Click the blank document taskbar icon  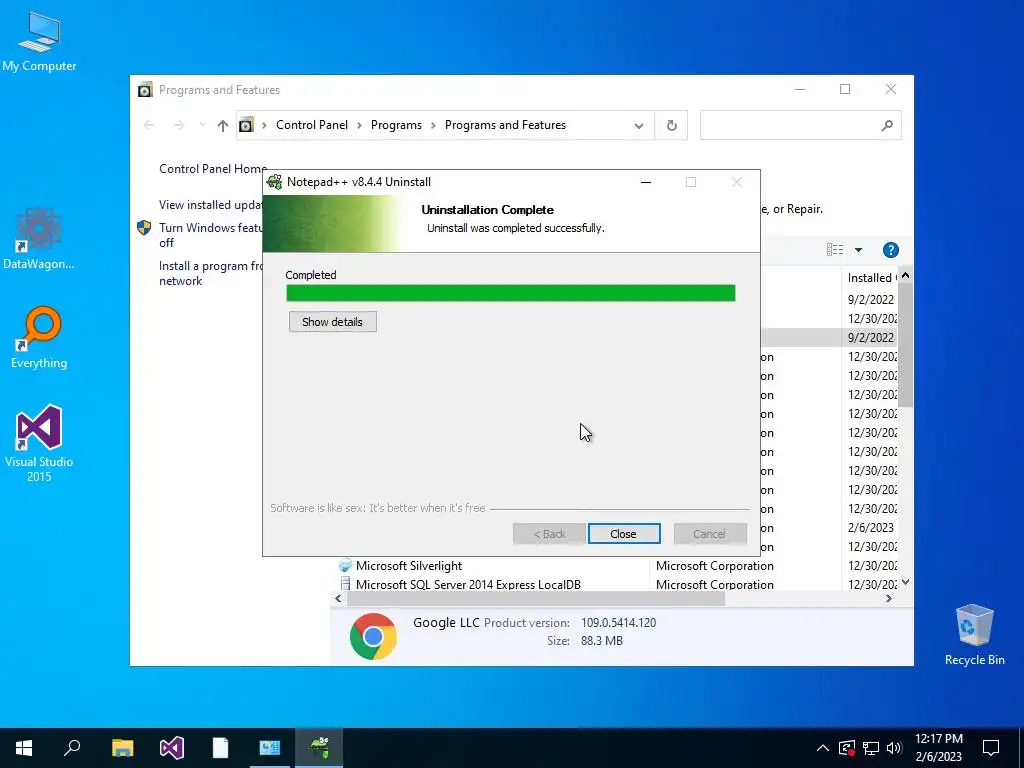pos(221,748)
